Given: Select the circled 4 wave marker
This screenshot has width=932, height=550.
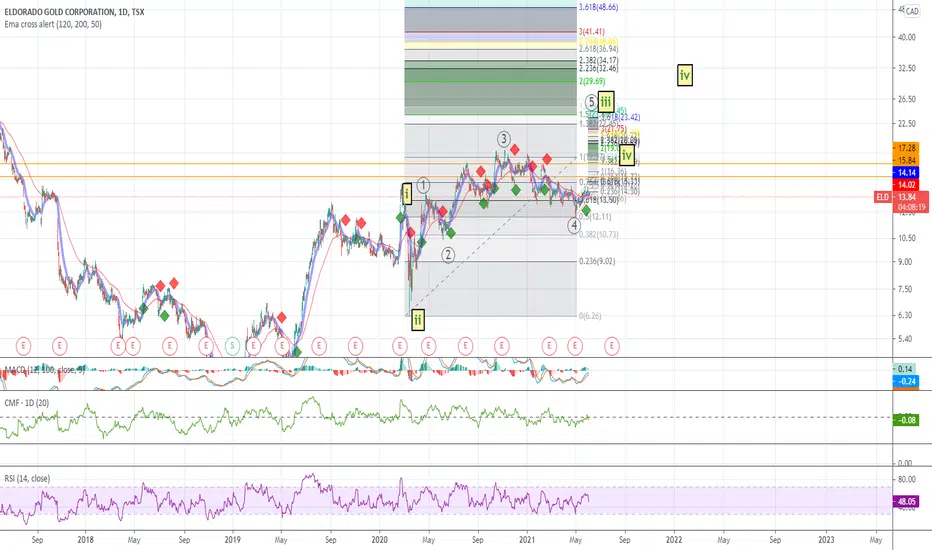Looking at the screenshot, I should tap(574, 225).
